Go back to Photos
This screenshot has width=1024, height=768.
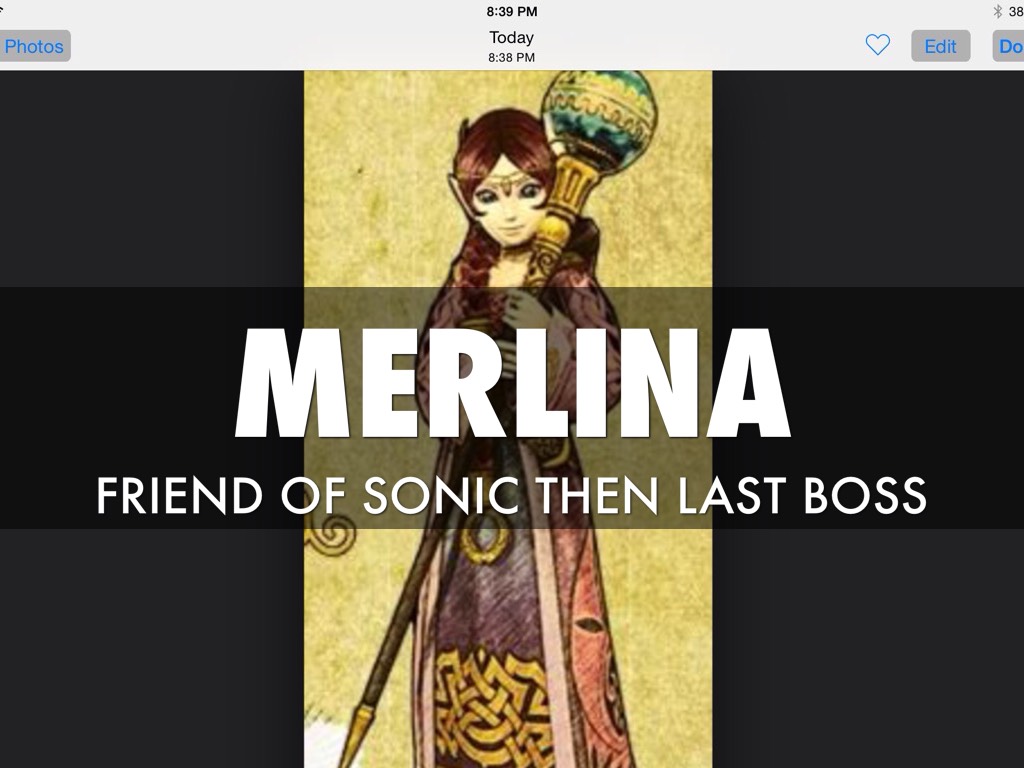pos(34,46)
